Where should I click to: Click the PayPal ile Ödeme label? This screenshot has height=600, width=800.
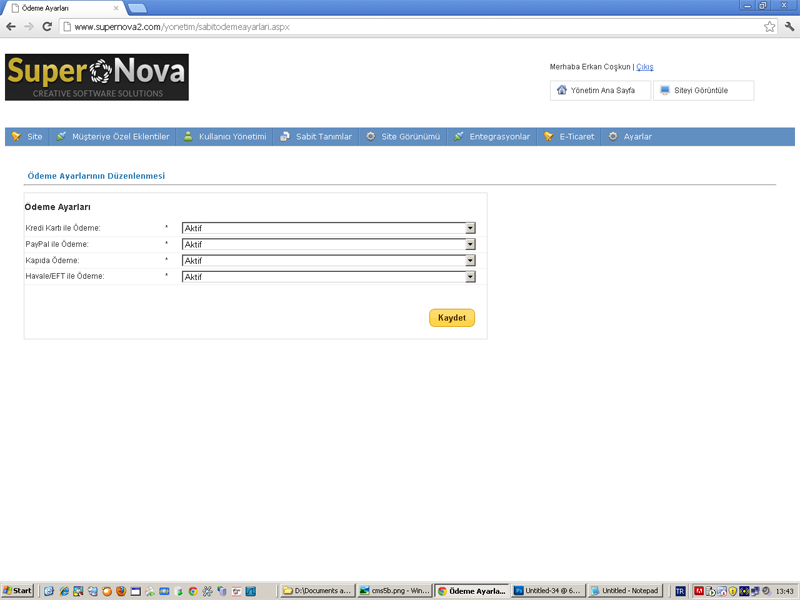tap(57, 244)
